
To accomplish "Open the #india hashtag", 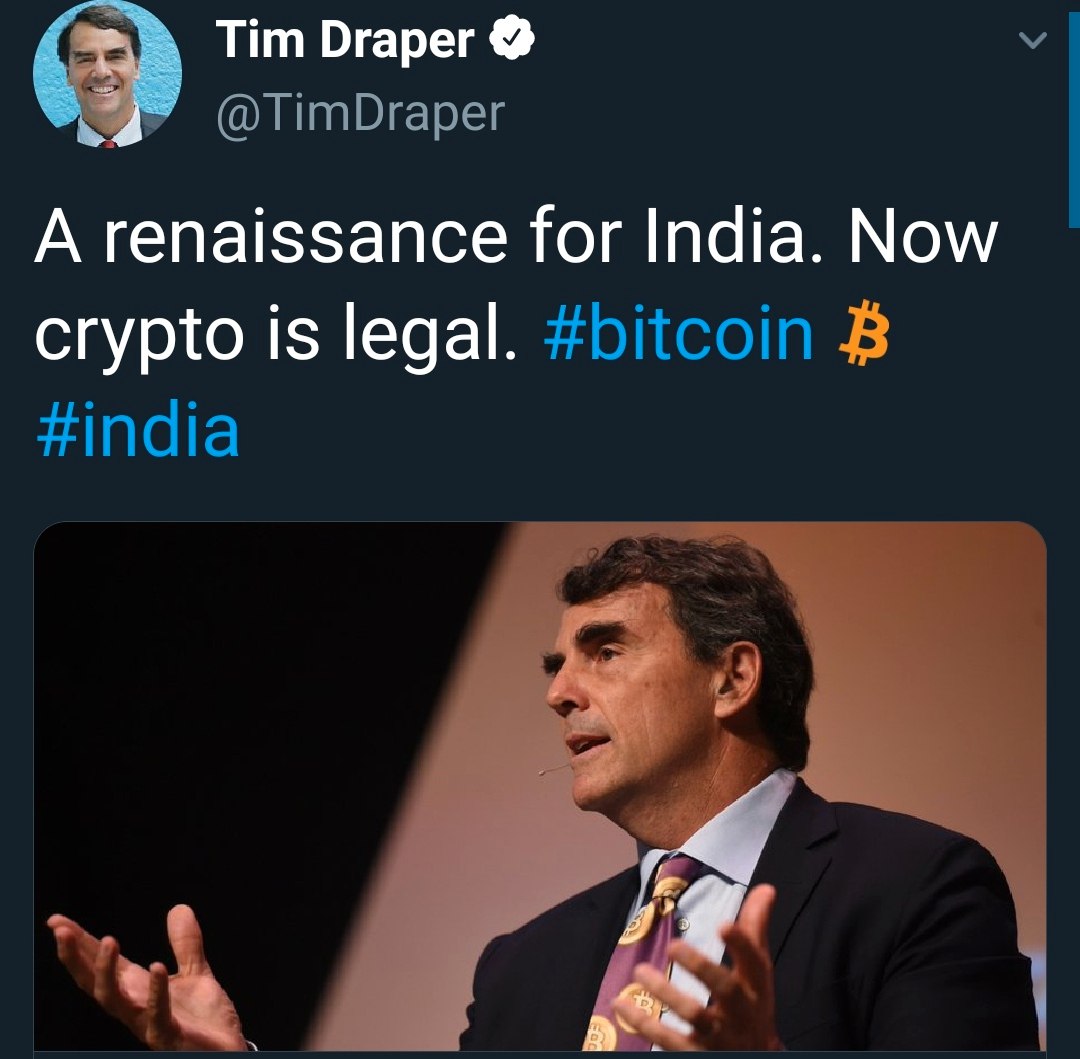I will pos(138,430).
